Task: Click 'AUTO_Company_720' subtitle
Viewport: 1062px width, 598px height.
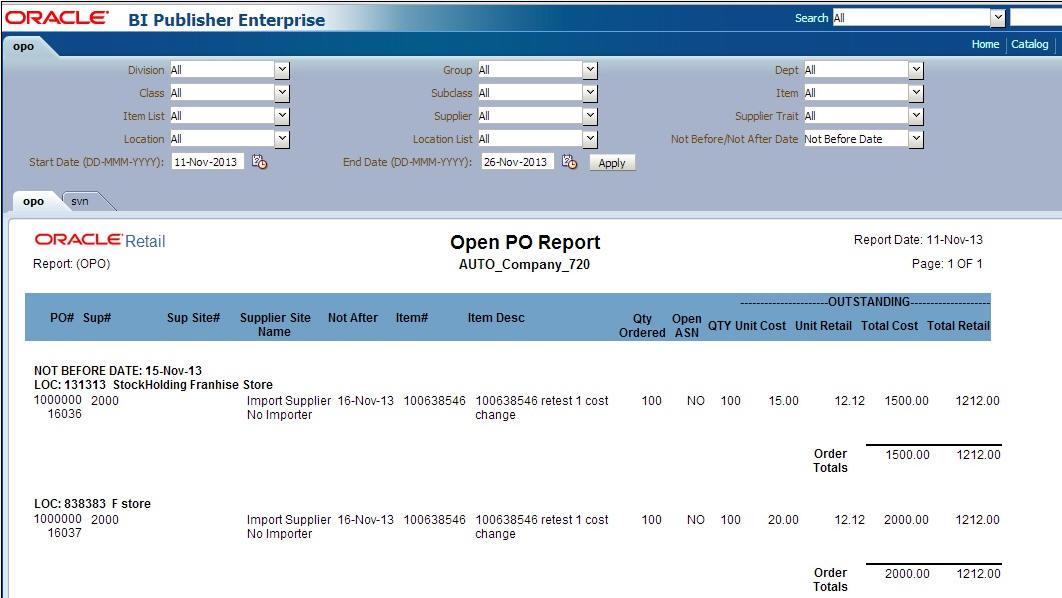Action: coord(524,264)
